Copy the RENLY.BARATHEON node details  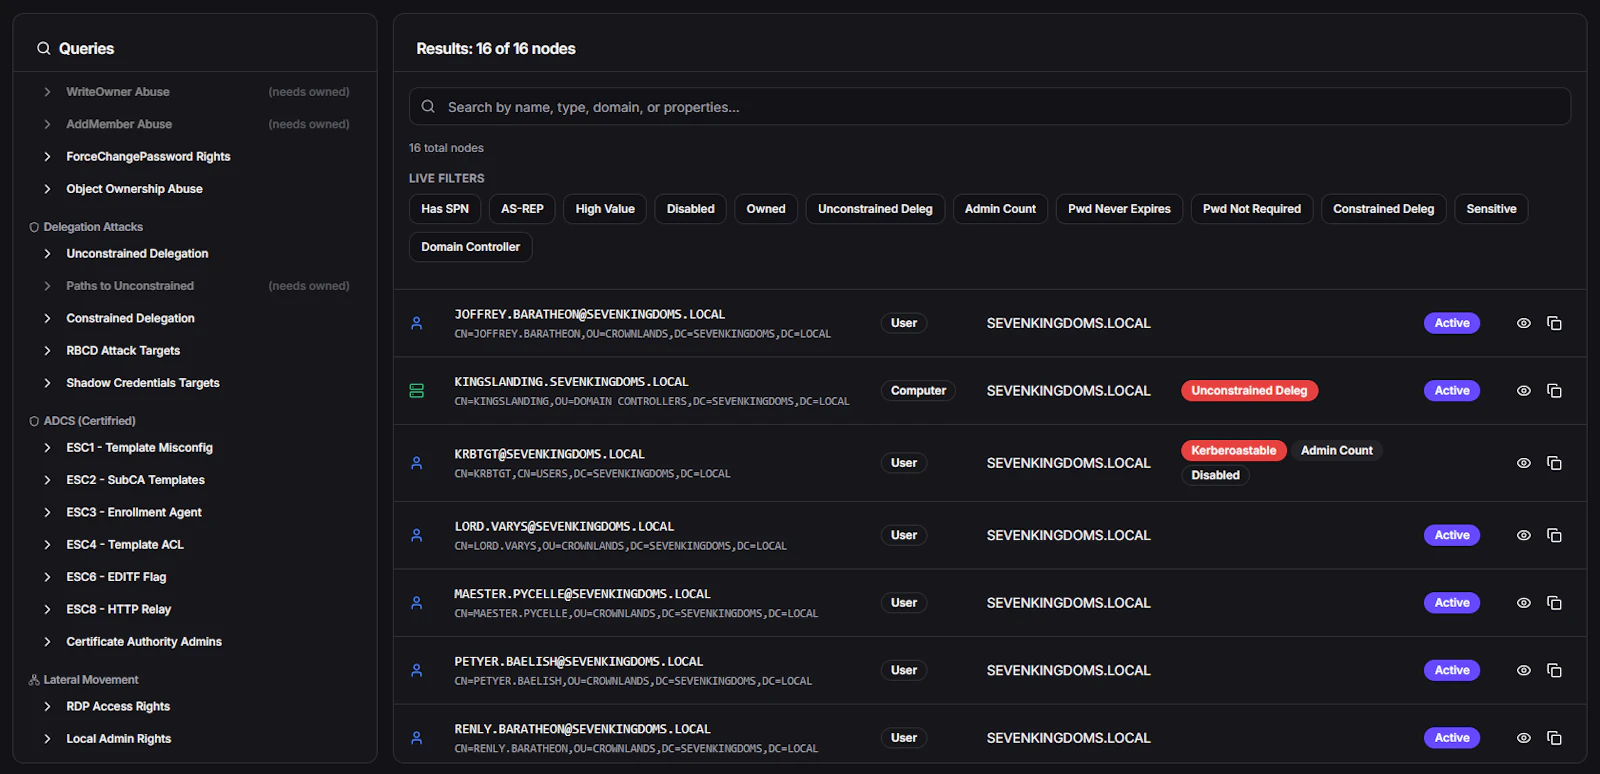1554,738
